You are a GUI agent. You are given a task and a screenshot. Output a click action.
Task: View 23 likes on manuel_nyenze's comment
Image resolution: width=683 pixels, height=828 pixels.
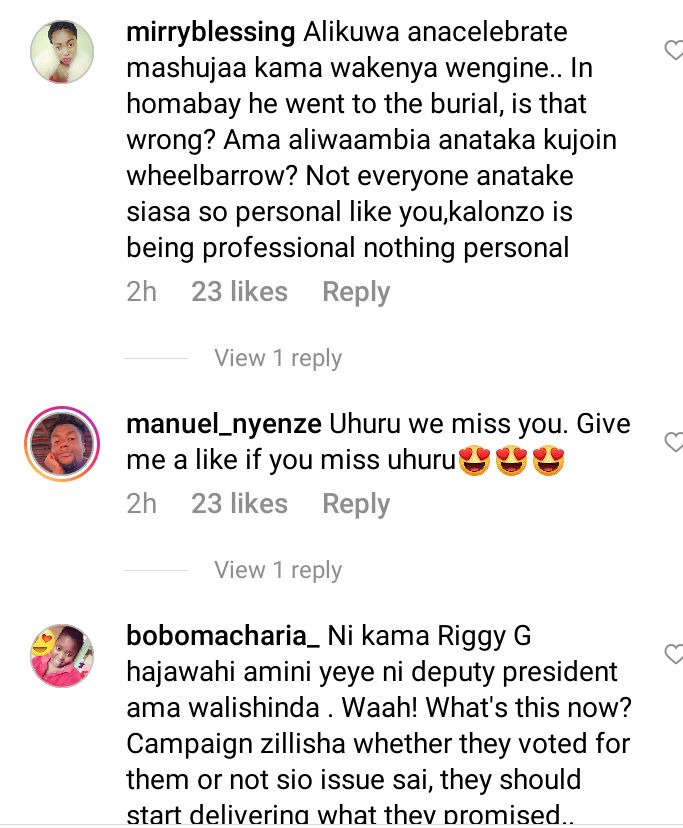[239, 503]
